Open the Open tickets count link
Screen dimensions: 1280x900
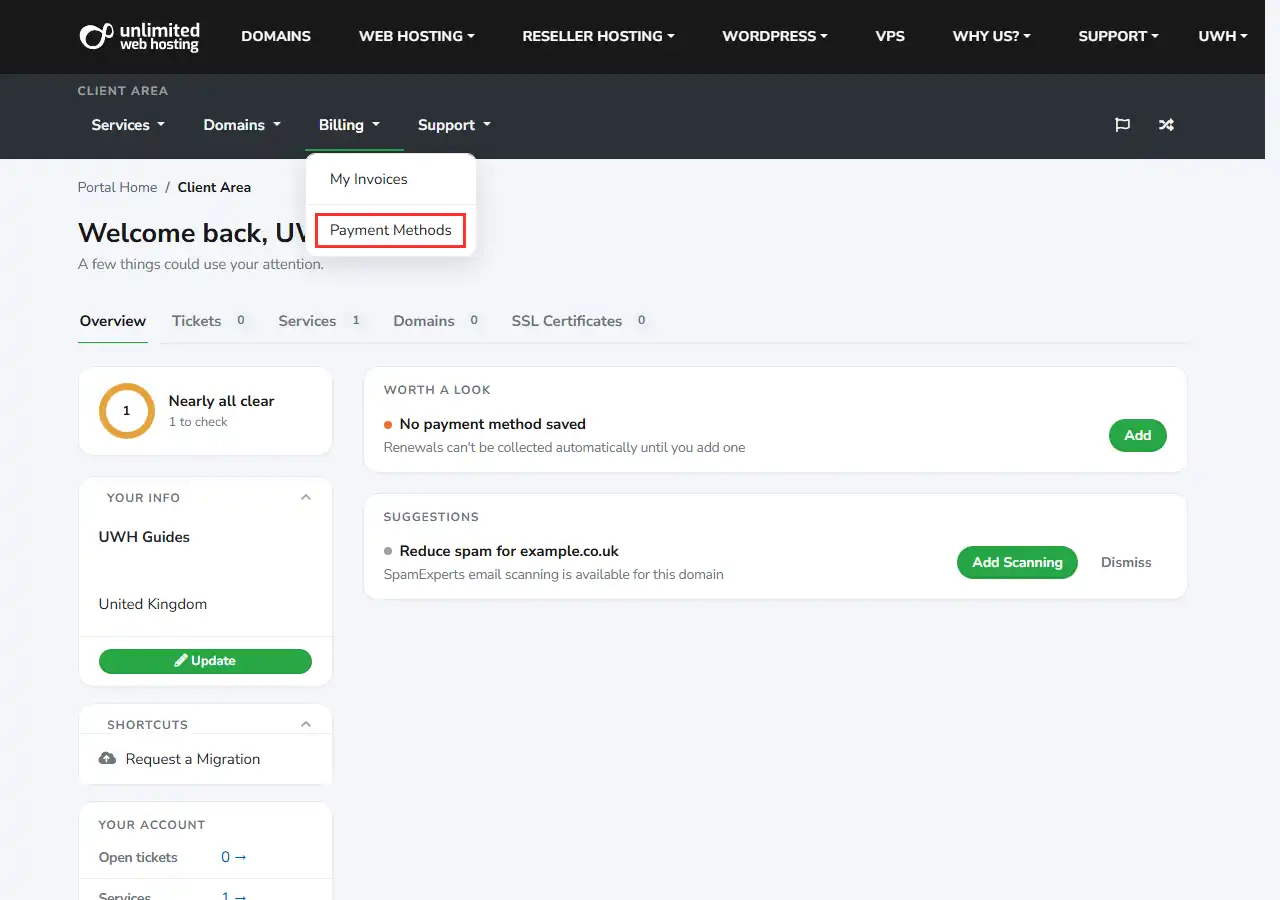click(x=234, y=857)
